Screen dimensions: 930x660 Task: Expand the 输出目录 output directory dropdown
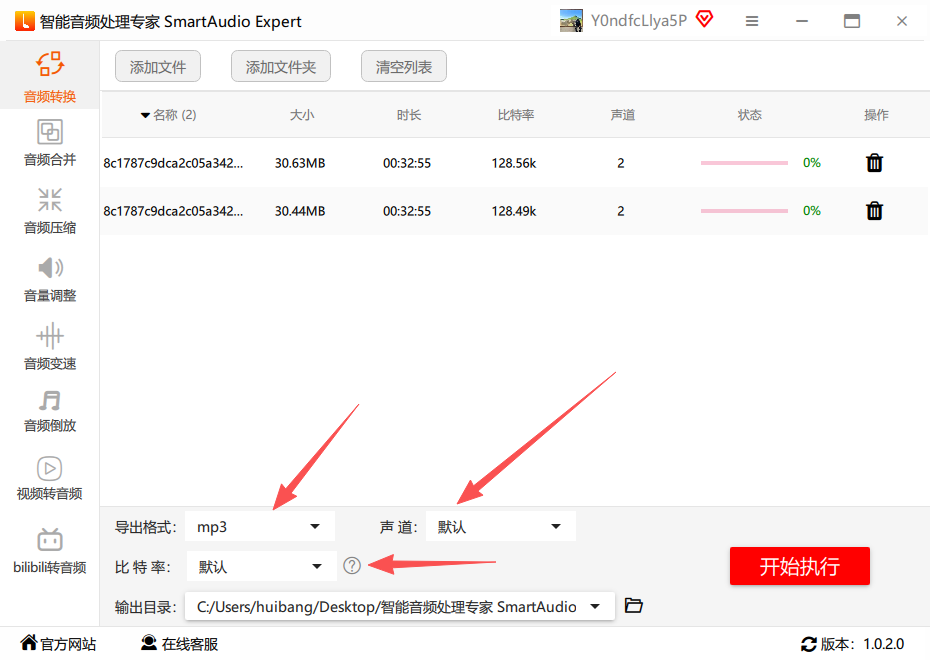pyautogui.click(x=400, y=607)
